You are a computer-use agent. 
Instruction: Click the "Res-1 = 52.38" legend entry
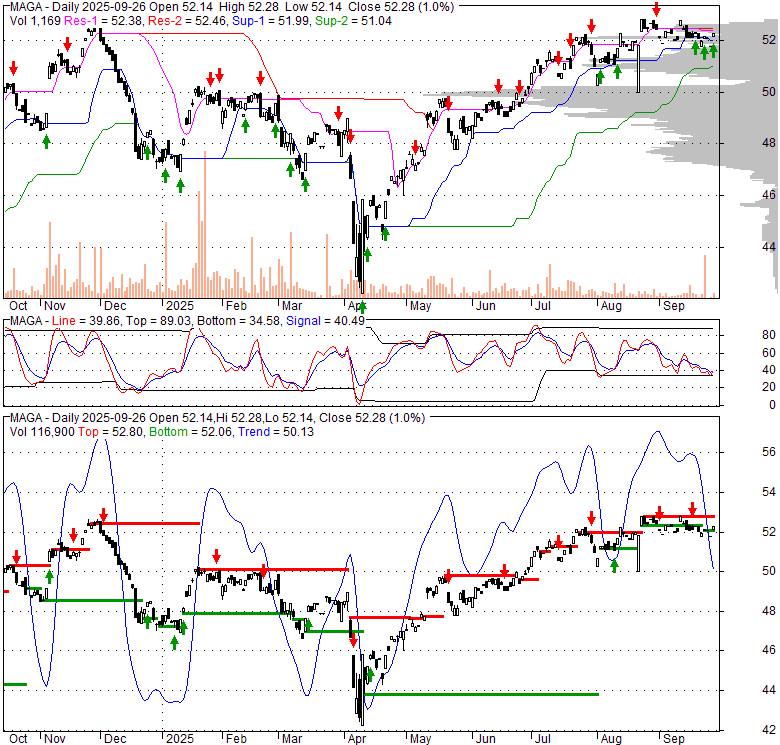click(x=103, y=21)
